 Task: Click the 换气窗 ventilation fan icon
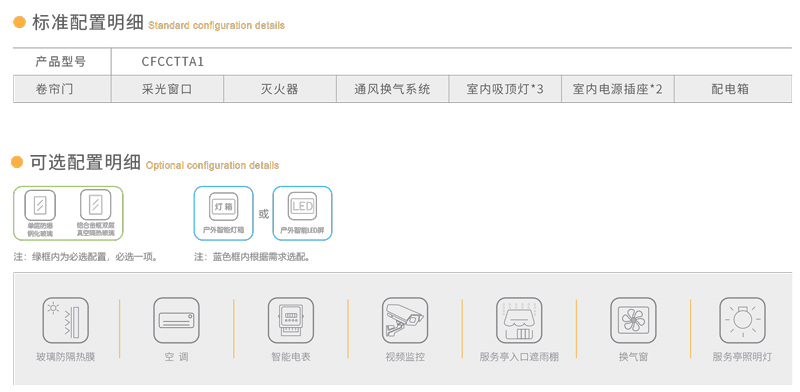(x=633, y=321)
